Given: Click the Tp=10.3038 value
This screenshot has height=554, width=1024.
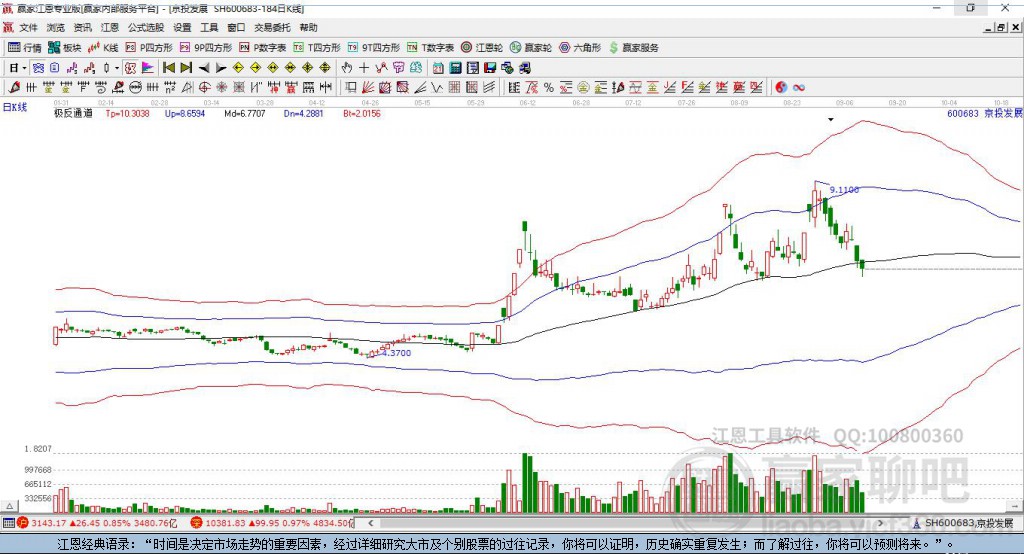Looking at the screenshot, I should [127, 113].
